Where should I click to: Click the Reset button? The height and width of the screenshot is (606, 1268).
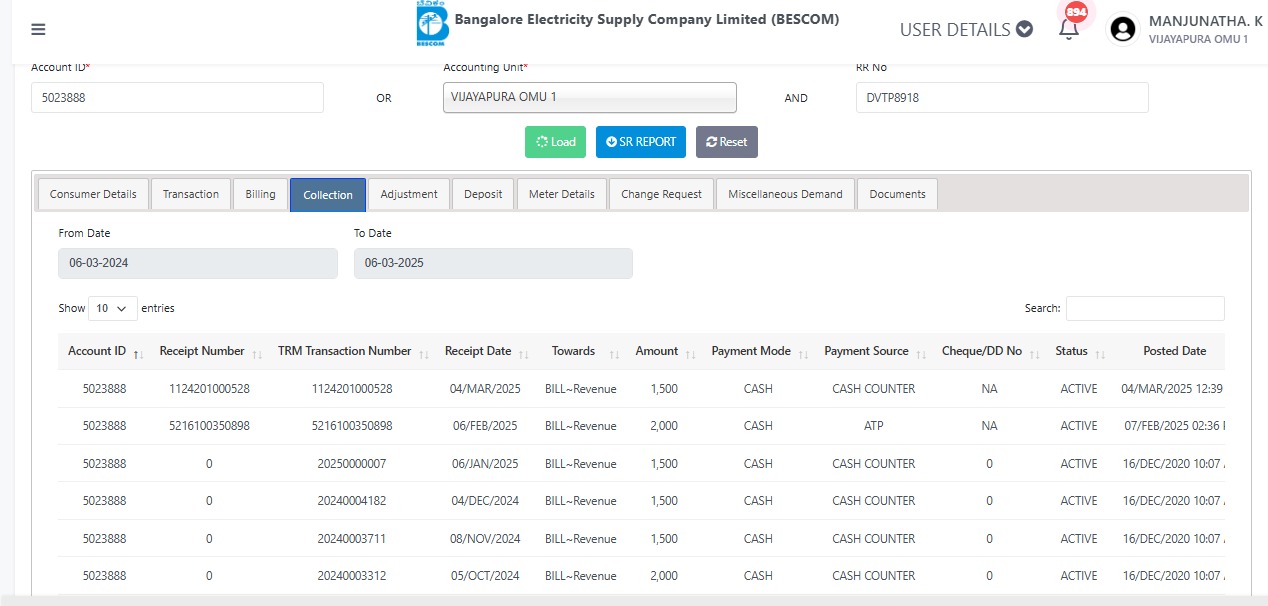(727, 142)
